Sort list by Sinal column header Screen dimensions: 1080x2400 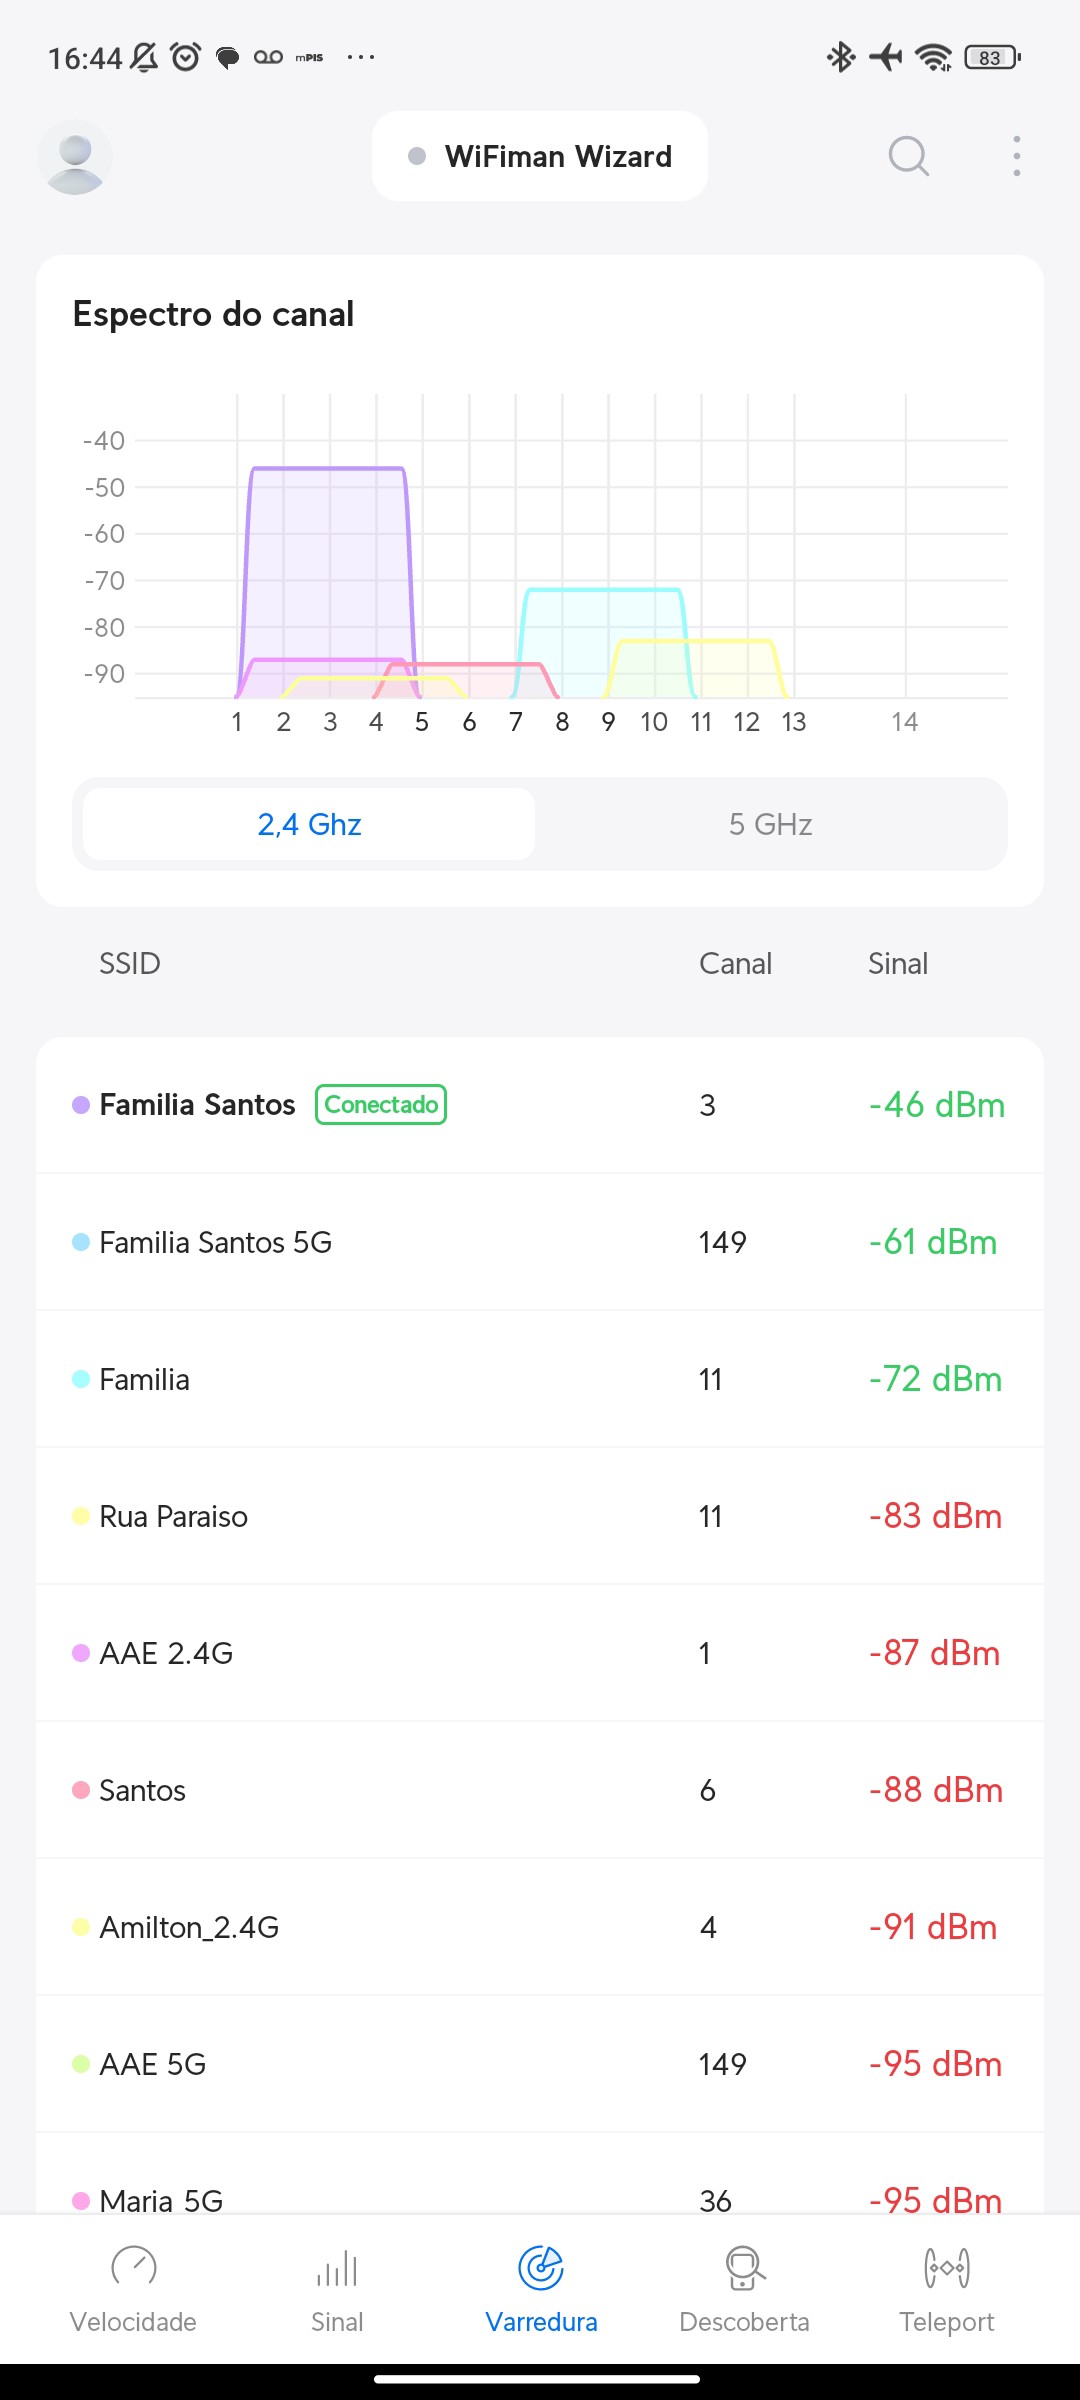pyautogui.click(x=897, y=963)
